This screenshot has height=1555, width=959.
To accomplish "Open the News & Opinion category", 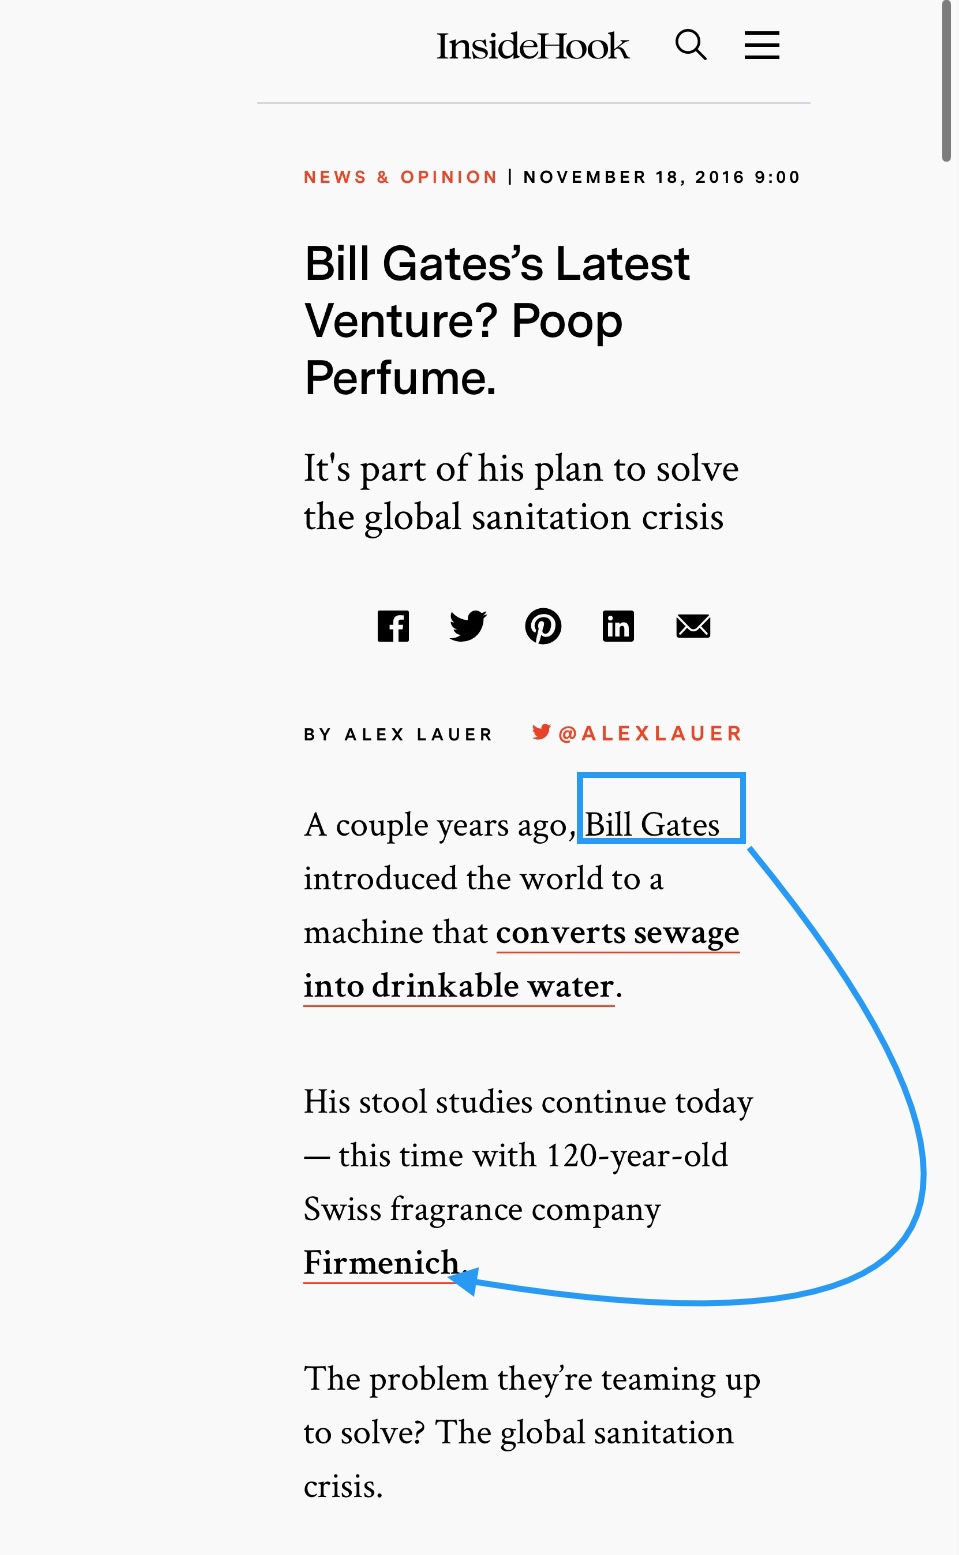I will 400,177.
